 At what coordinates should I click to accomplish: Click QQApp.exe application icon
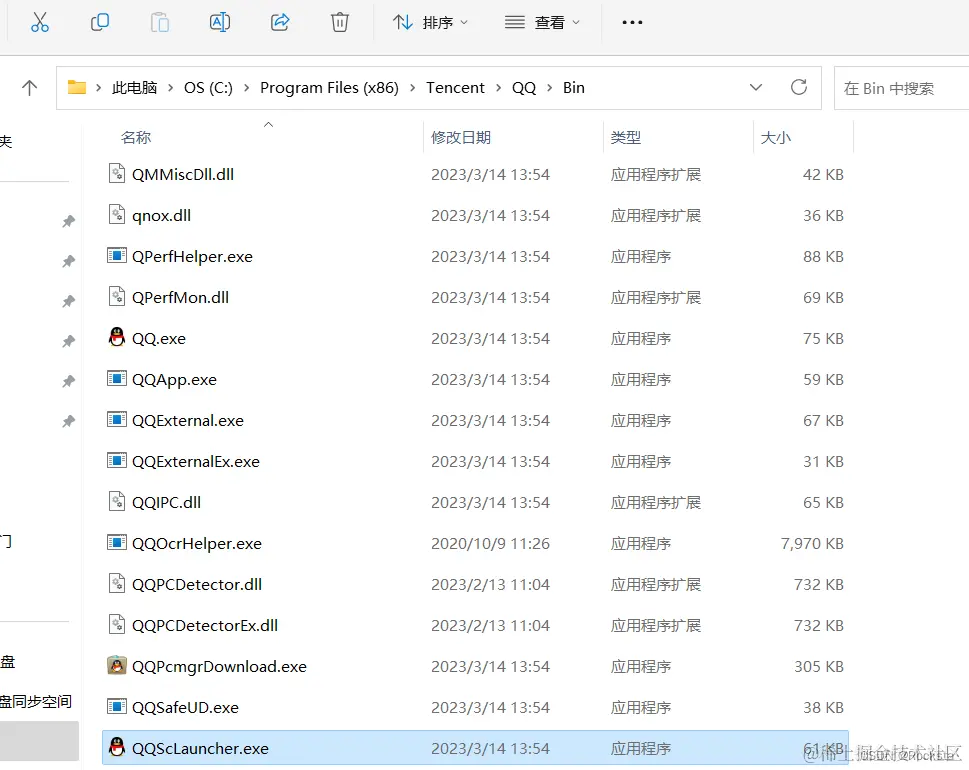(117, 378)
